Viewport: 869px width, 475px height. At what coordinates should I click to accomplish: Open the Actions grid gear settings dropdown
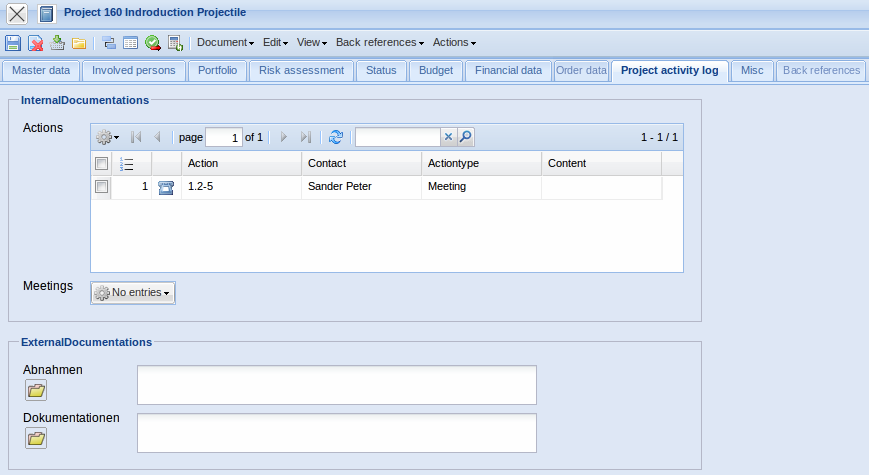tap(106, 137)
